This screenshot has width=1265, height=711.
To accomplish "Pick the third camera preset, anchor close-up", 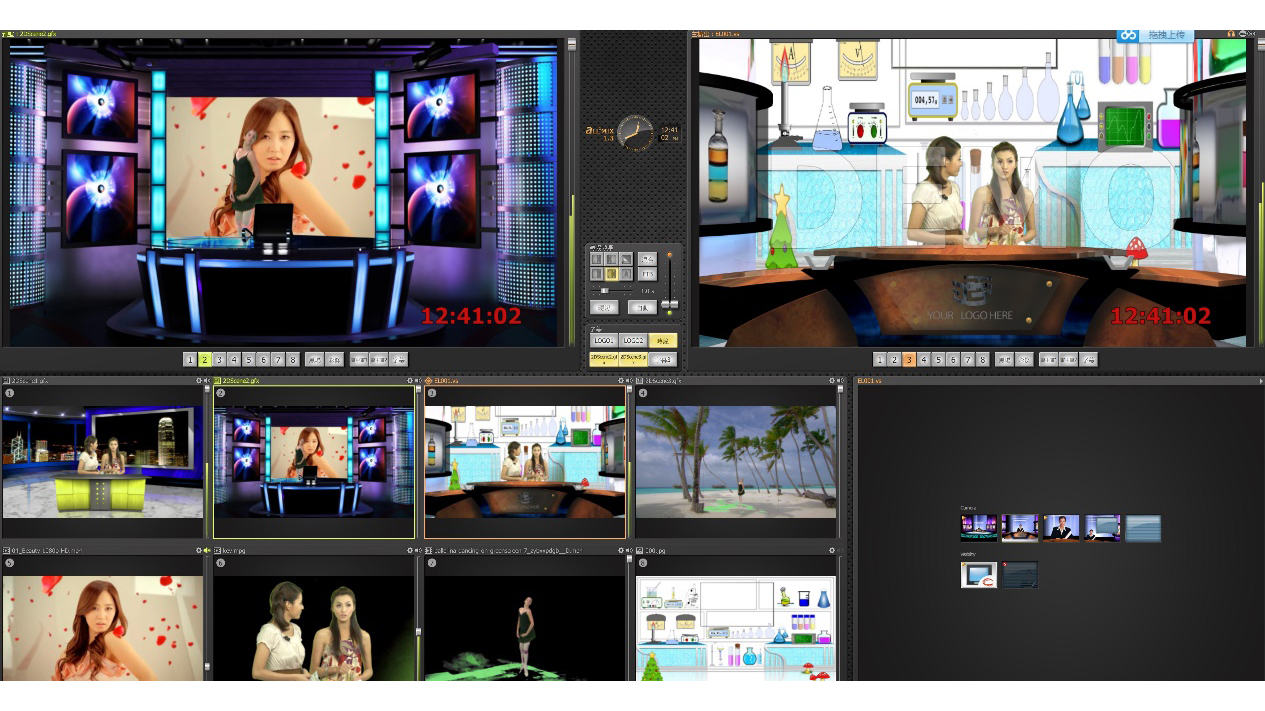I will coord(1061,528).
